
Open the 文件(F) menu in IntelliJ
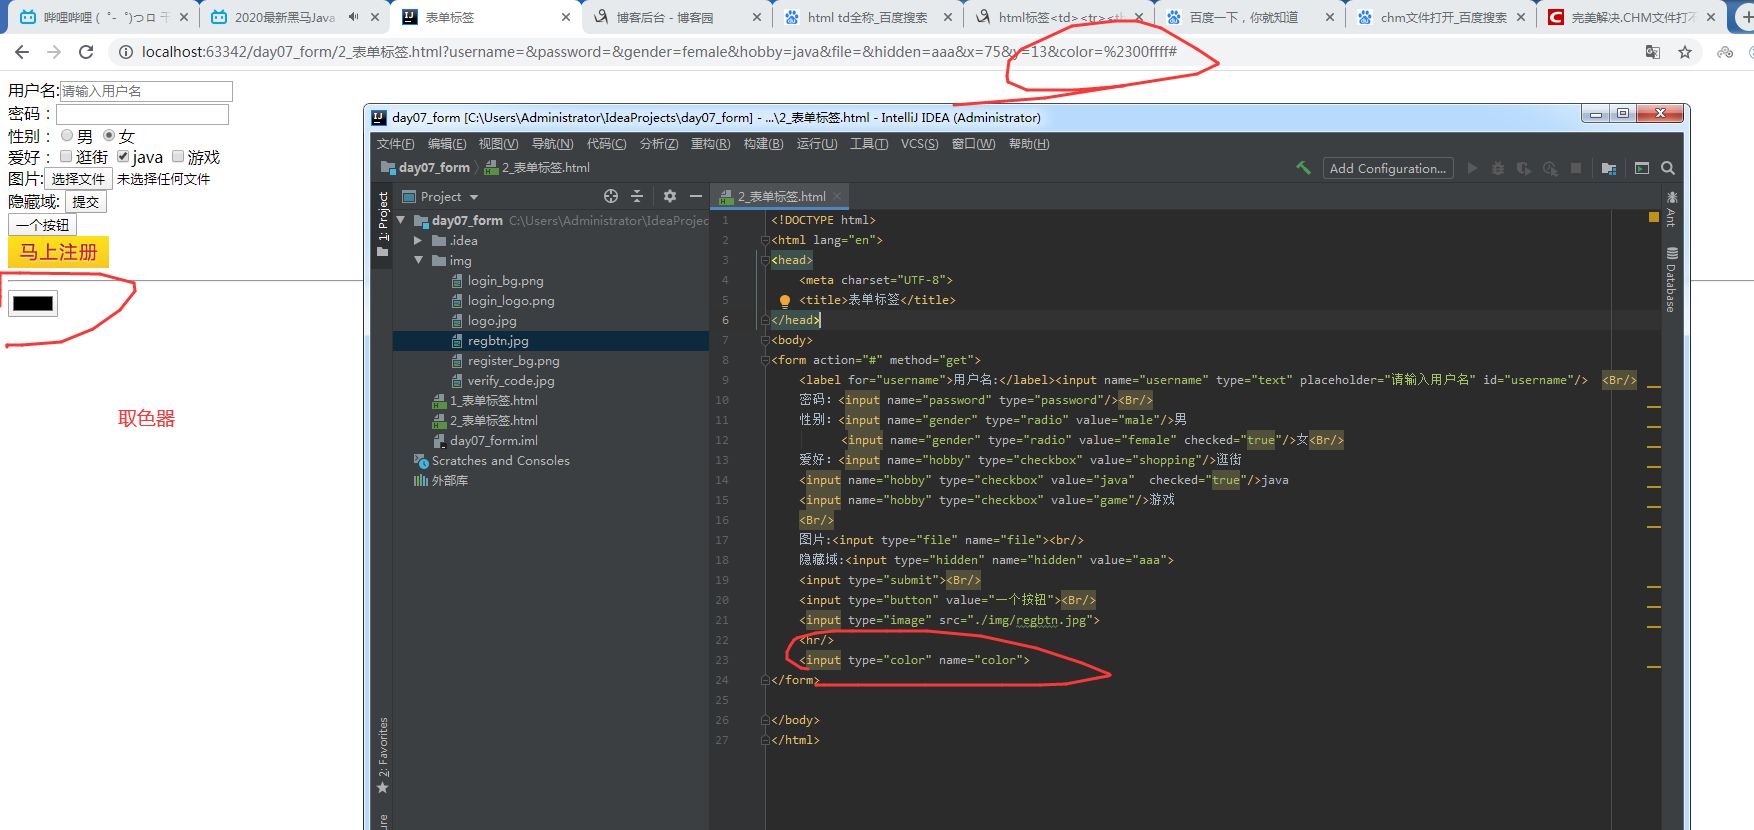(x=395, y=144)
